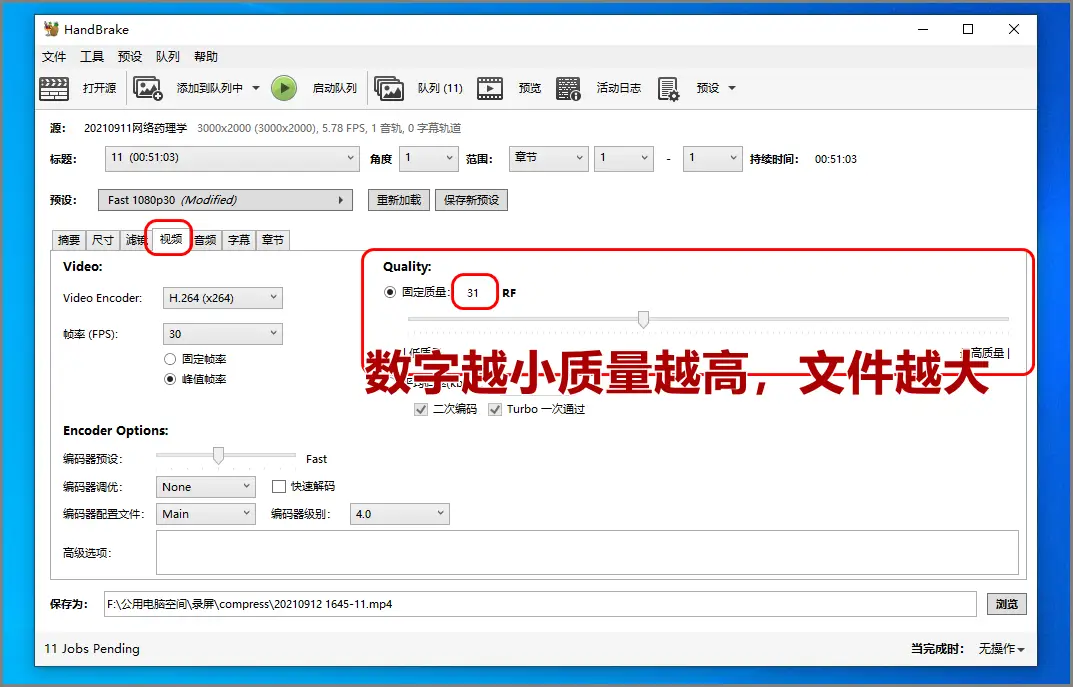Click the Queue (11) stacked pictures icon
The image size is (1073, 687).
(x=389, y=88)
